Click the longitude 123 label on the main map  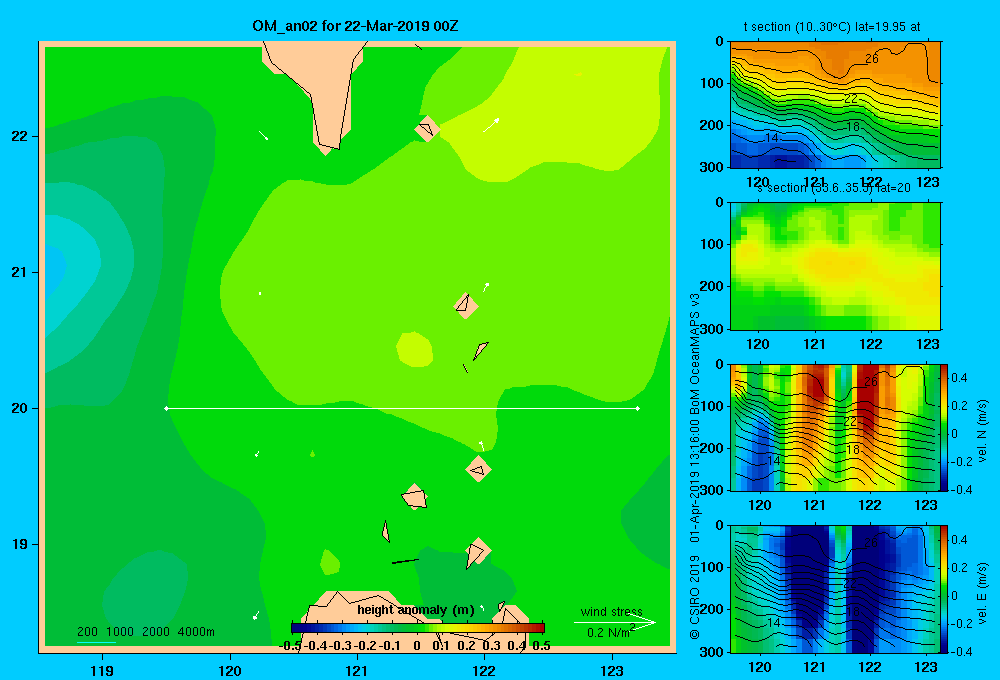612,670
